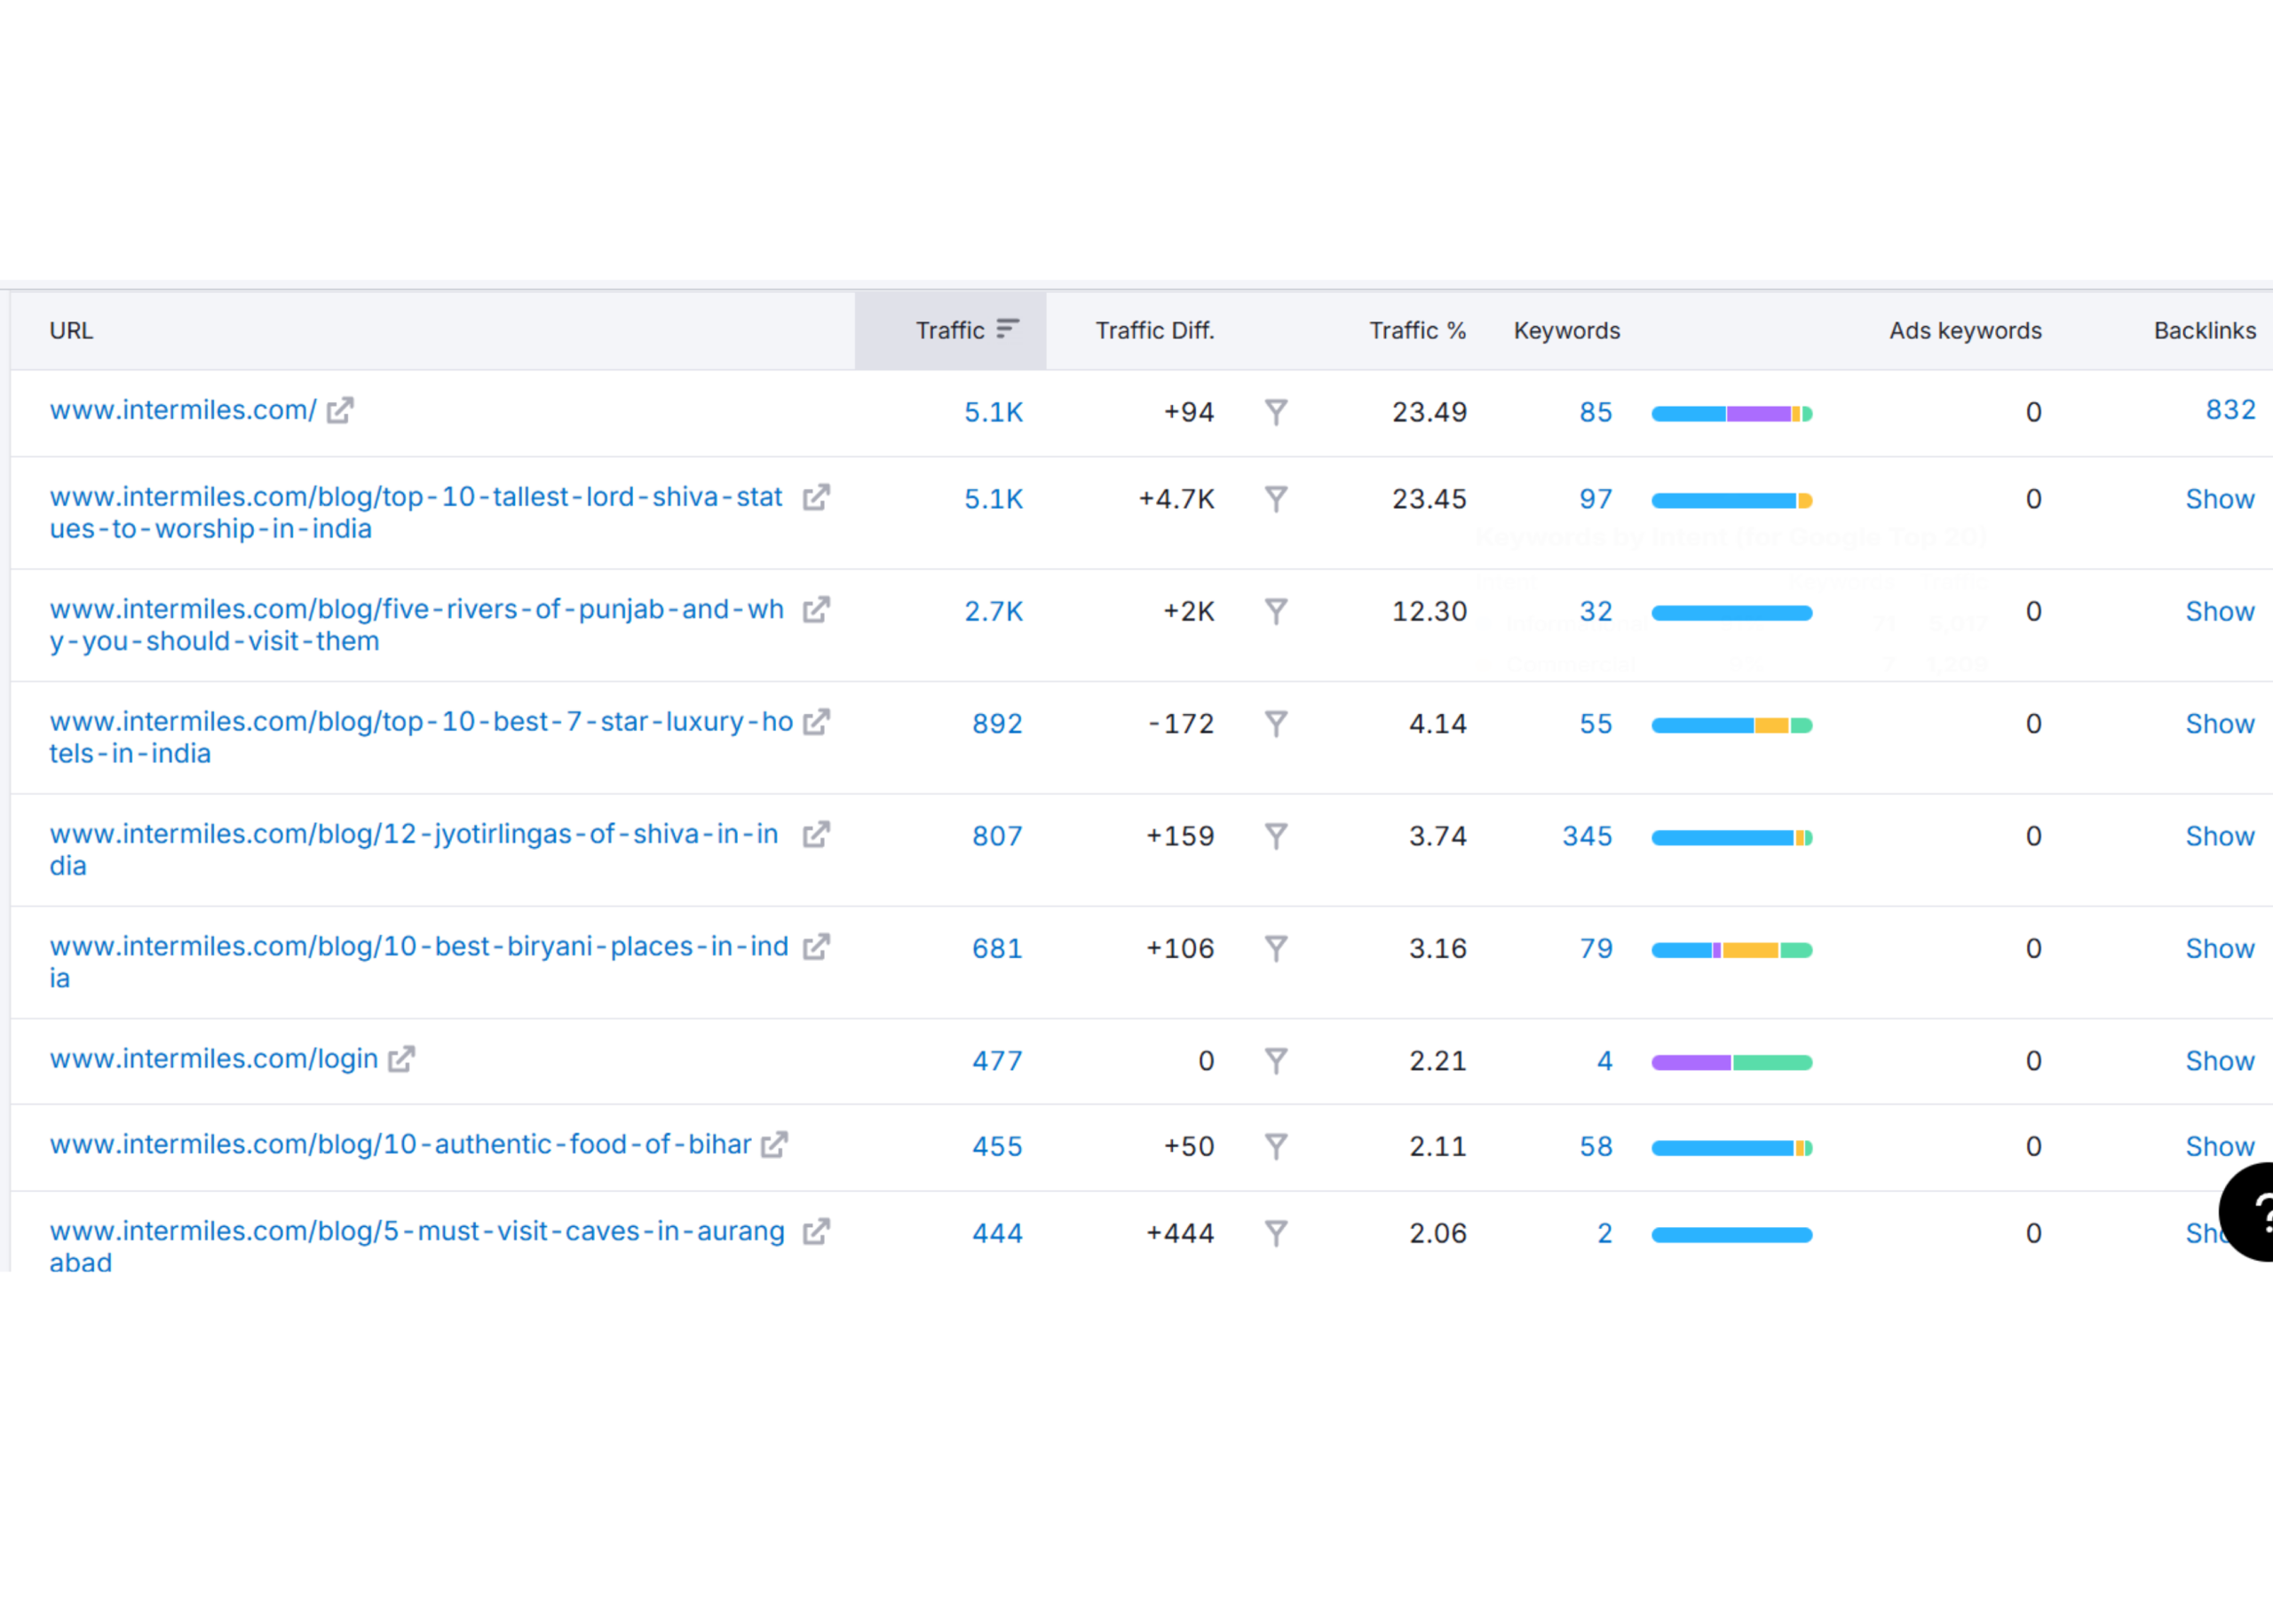Open the www.intermiles.com/ link

point(183,410)
